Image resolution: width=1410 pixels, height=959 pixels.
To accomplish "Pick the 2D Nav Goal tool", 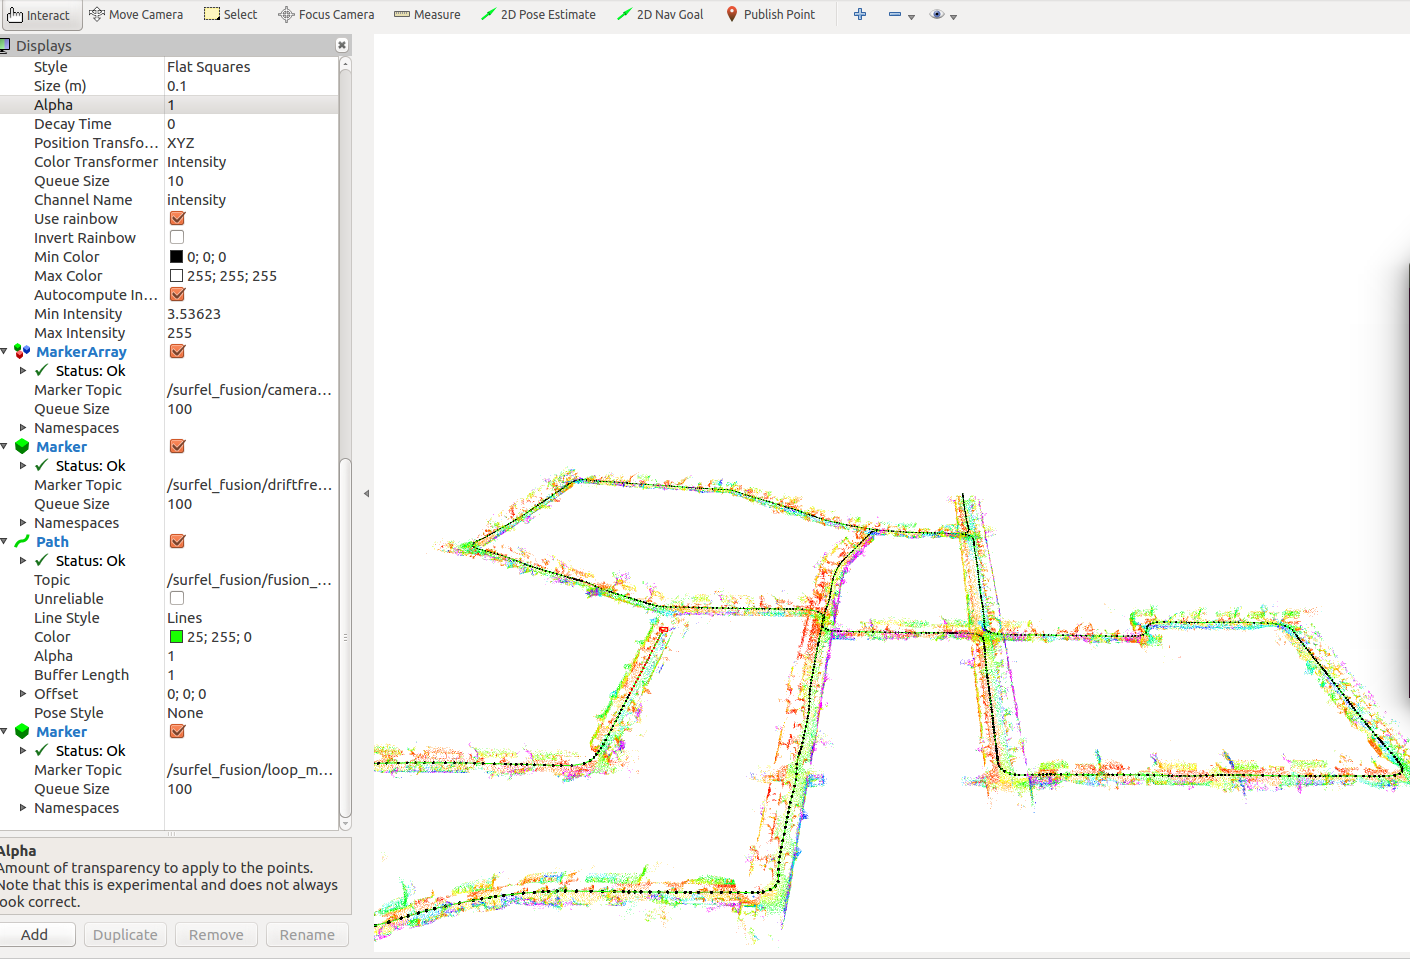I will click(660, 14).
